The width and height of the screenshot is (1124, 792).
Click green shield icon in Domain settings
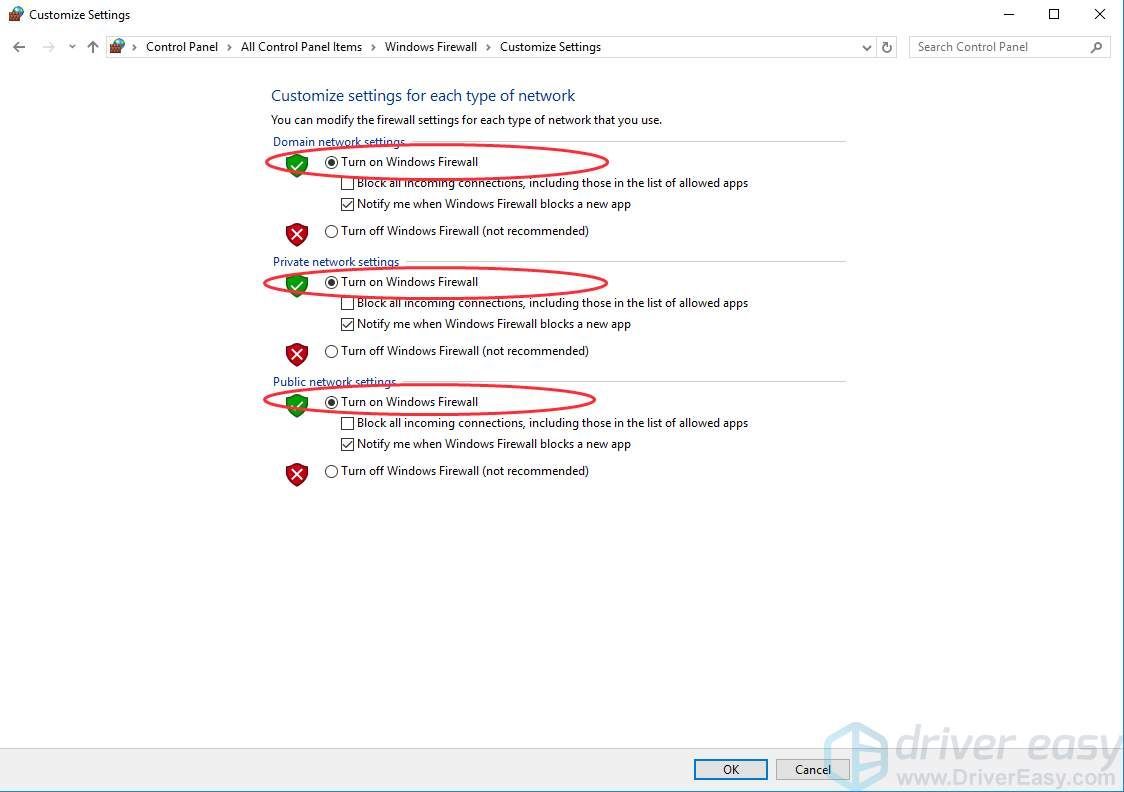(x=297, y=165)
